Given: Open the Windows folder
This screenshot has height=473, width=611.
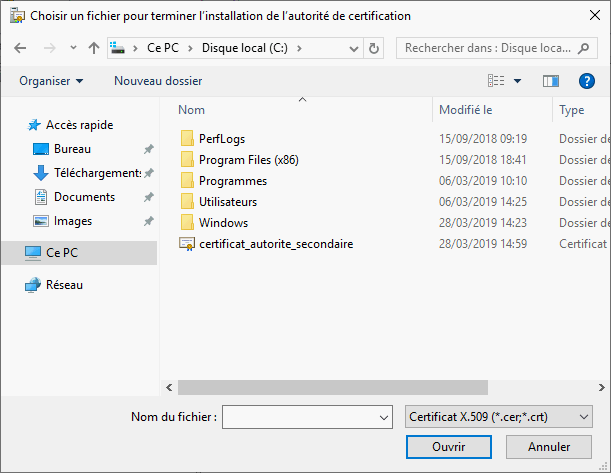Looking at the screenshot, I should pyautogui.click(x=223, y=223).
